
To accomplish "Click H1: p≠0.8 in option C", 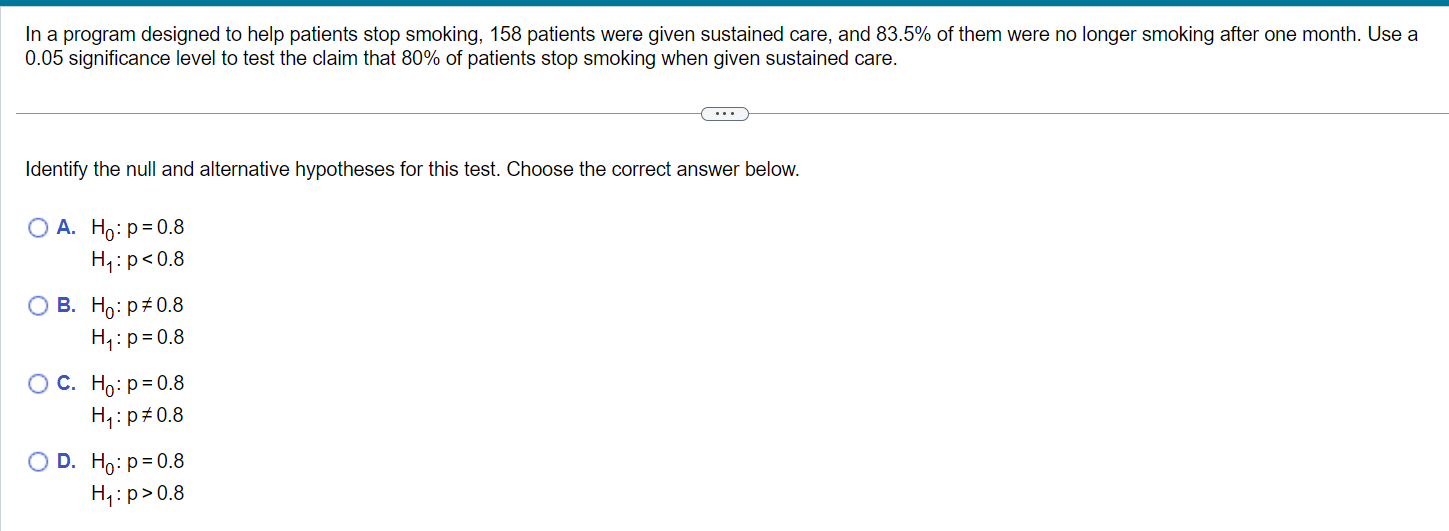I will [x=138, y=416].
